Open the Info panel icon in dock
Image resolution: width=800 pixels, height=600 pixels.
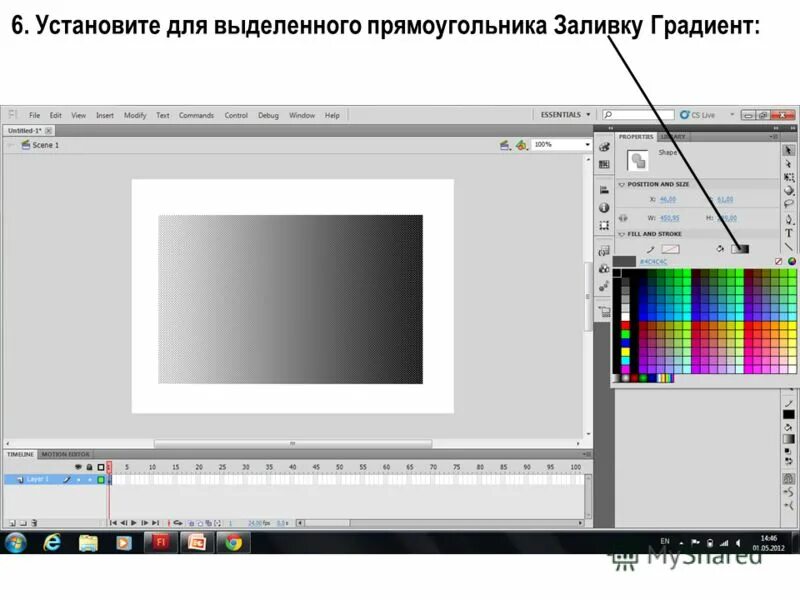point(604,208)
